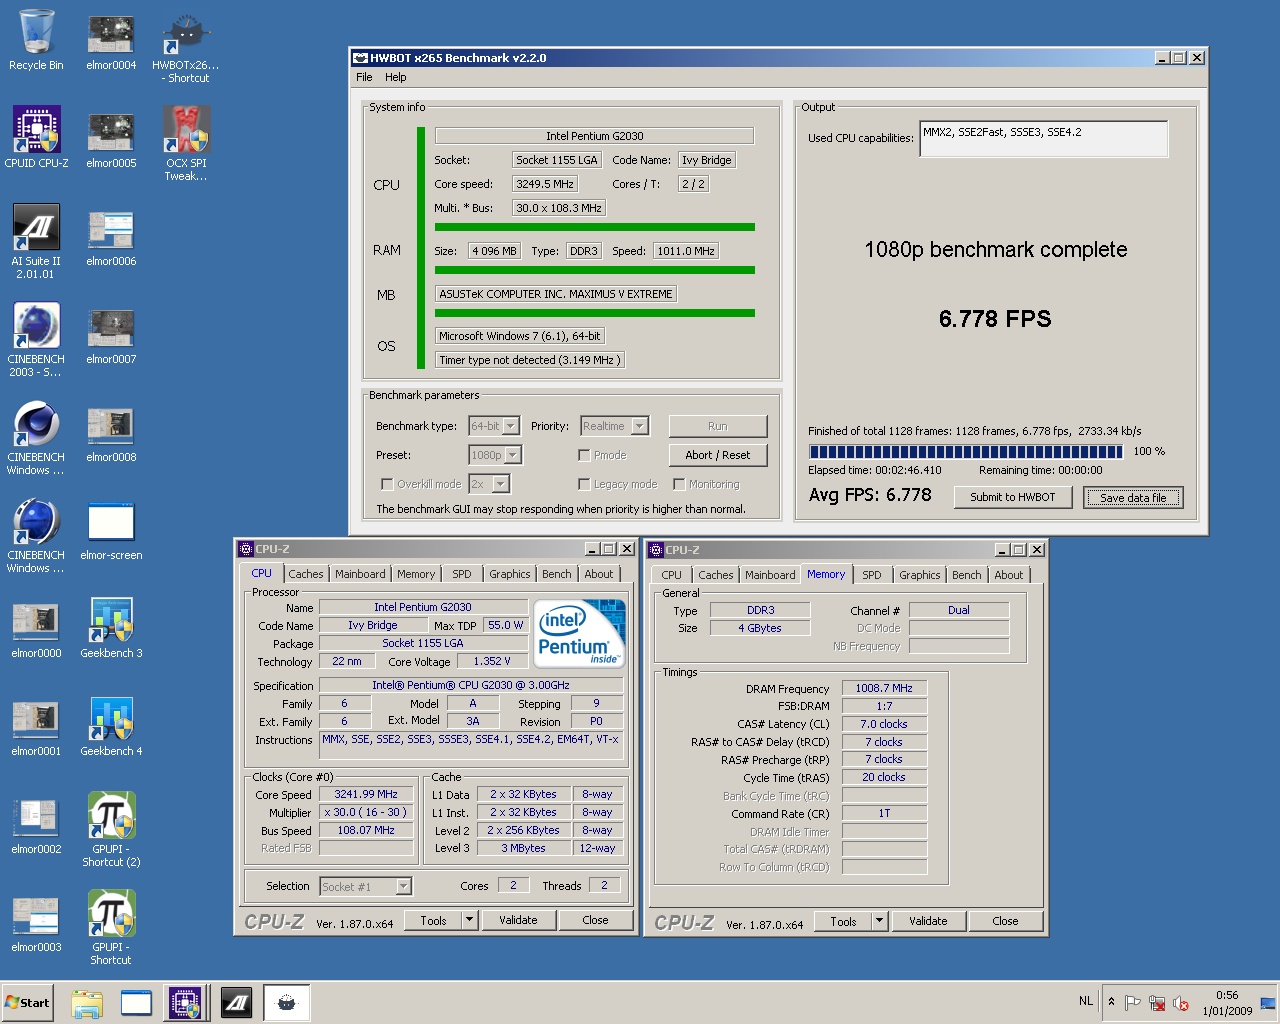Open the elmor0001 desktop file
The height and width of the screenshot is (1024, 1280).
point(36,728)
